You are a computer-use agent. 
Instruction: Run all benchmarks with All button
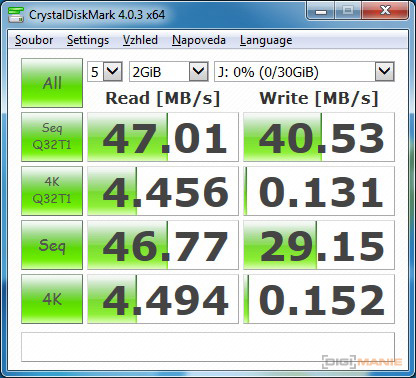click(52, 83)
